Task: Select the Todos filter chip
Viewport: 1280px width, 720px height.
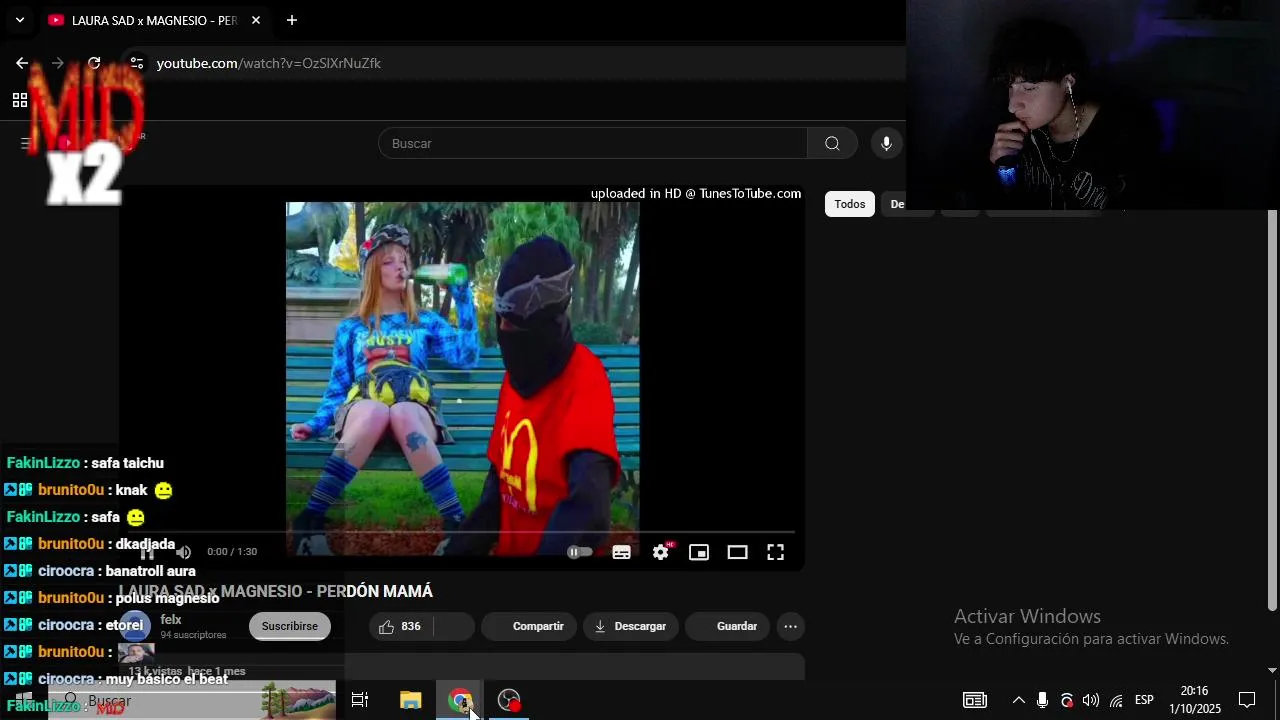Action: coord(850,204)
